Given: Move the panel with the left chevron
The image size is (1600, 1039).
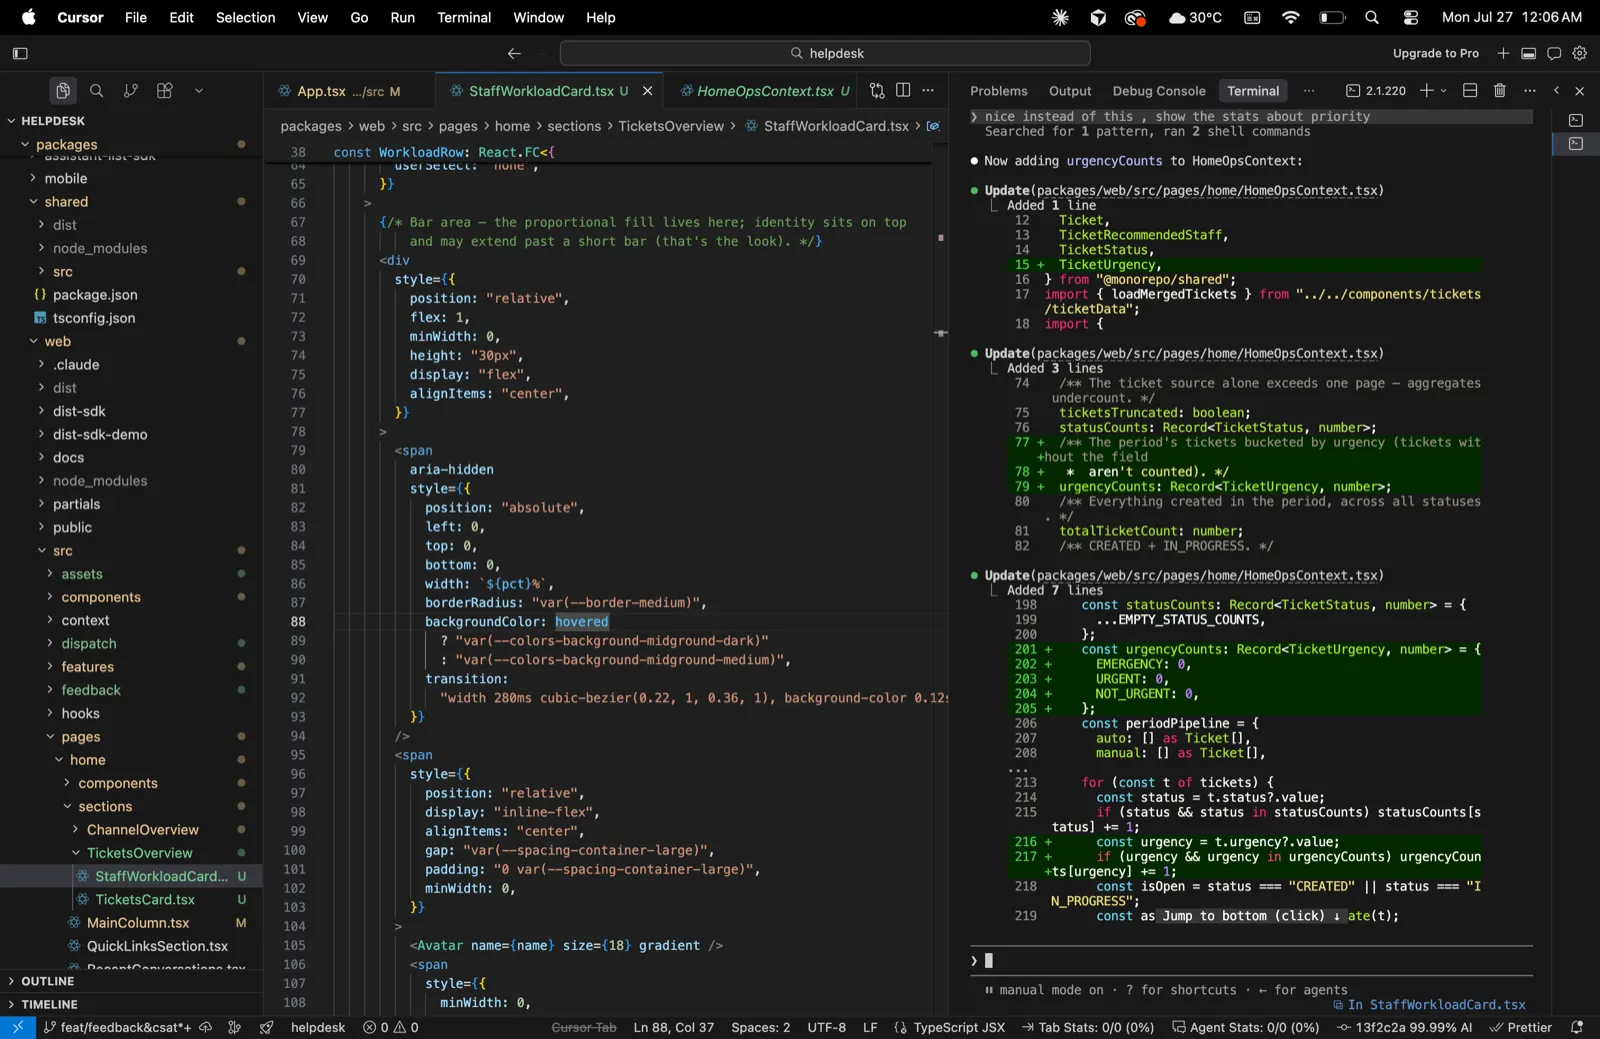Looking at the screenshot, I should [x=1556, y=91].
